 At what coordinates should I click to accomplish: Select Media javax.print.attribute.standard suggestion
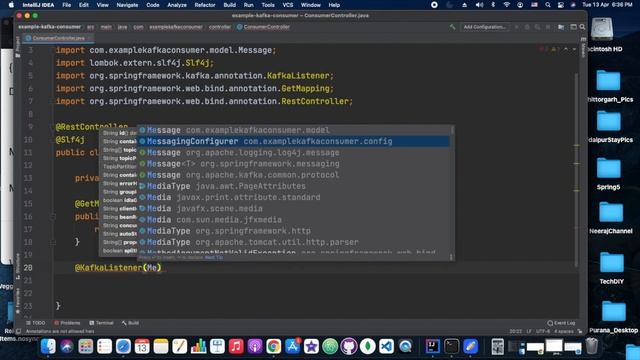pyautogui.click(x=294, y=197)
